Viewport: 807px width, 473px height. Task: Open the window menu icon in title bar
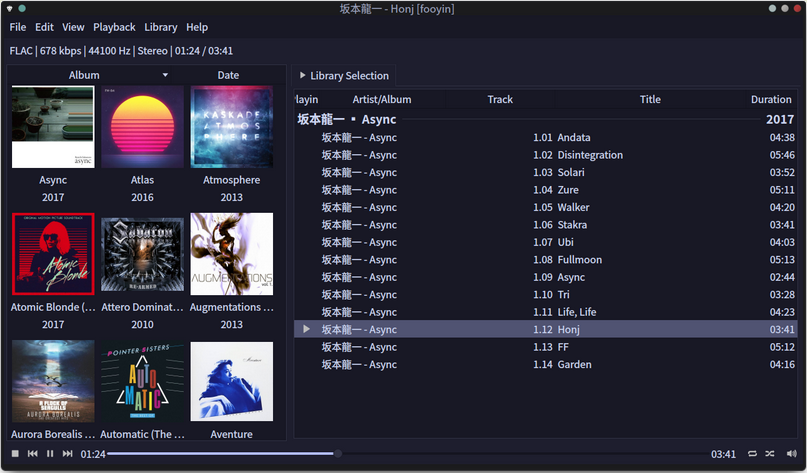coord(9,8)
